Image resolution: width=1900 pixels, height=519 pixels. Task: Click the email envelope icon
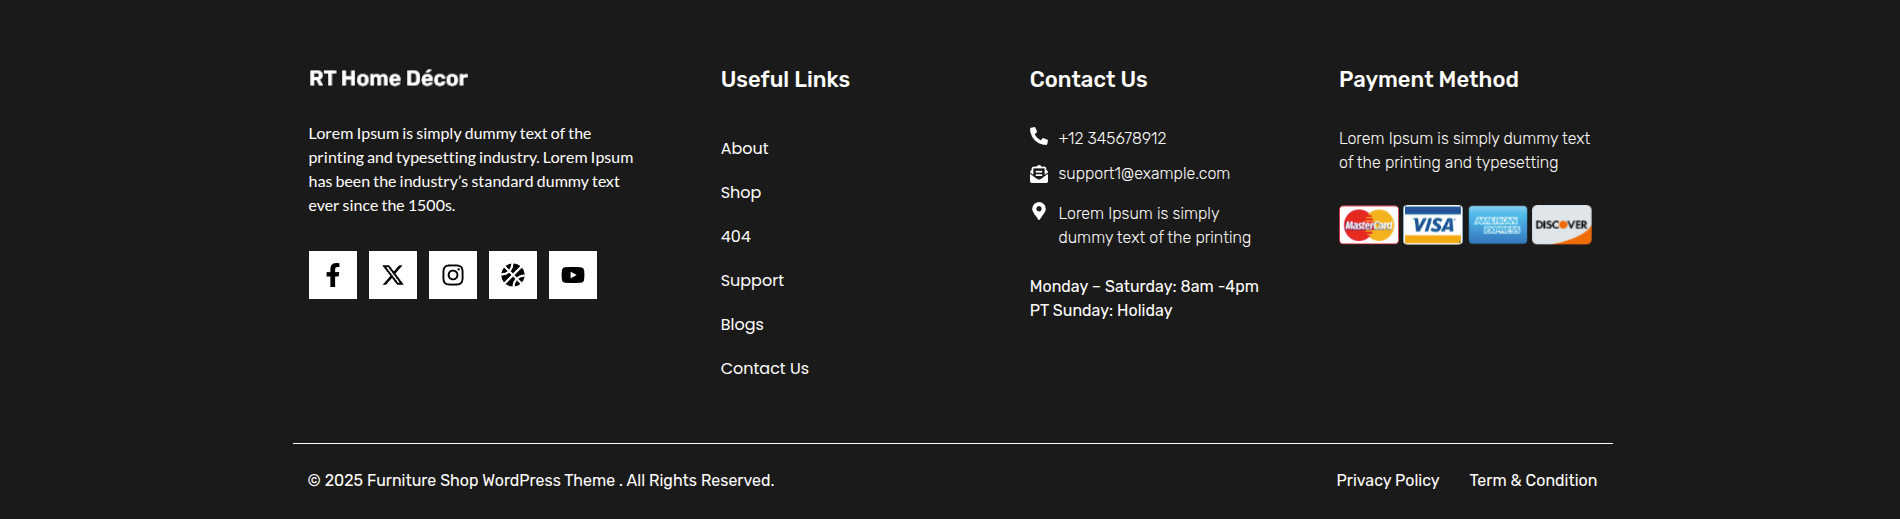pyautogui.click(x=1039, y=174)
